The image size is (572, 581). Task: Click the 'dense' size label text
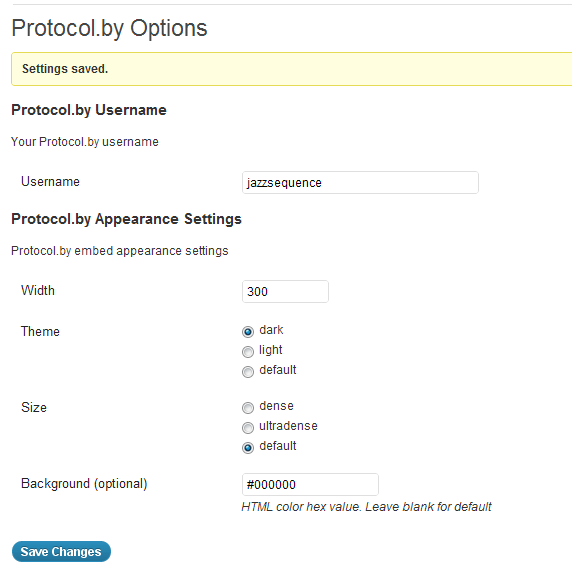tap(276, 406)
